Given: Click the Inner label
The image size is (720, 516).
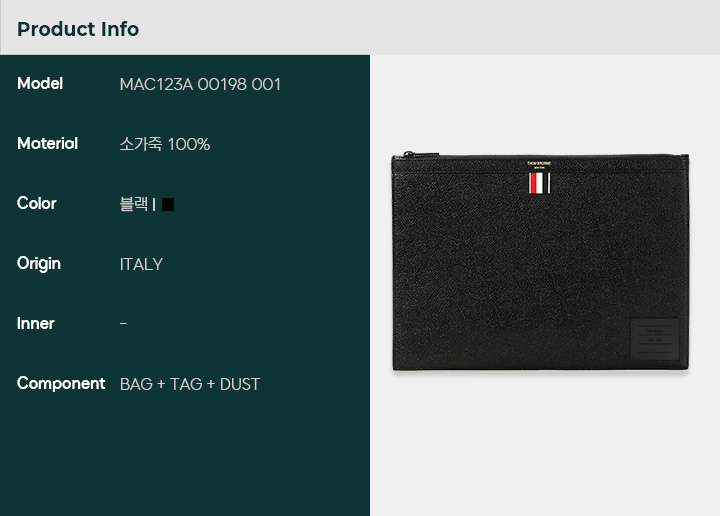Looking at the screenshot, I should pyautogui.click(x=36, y=324).
